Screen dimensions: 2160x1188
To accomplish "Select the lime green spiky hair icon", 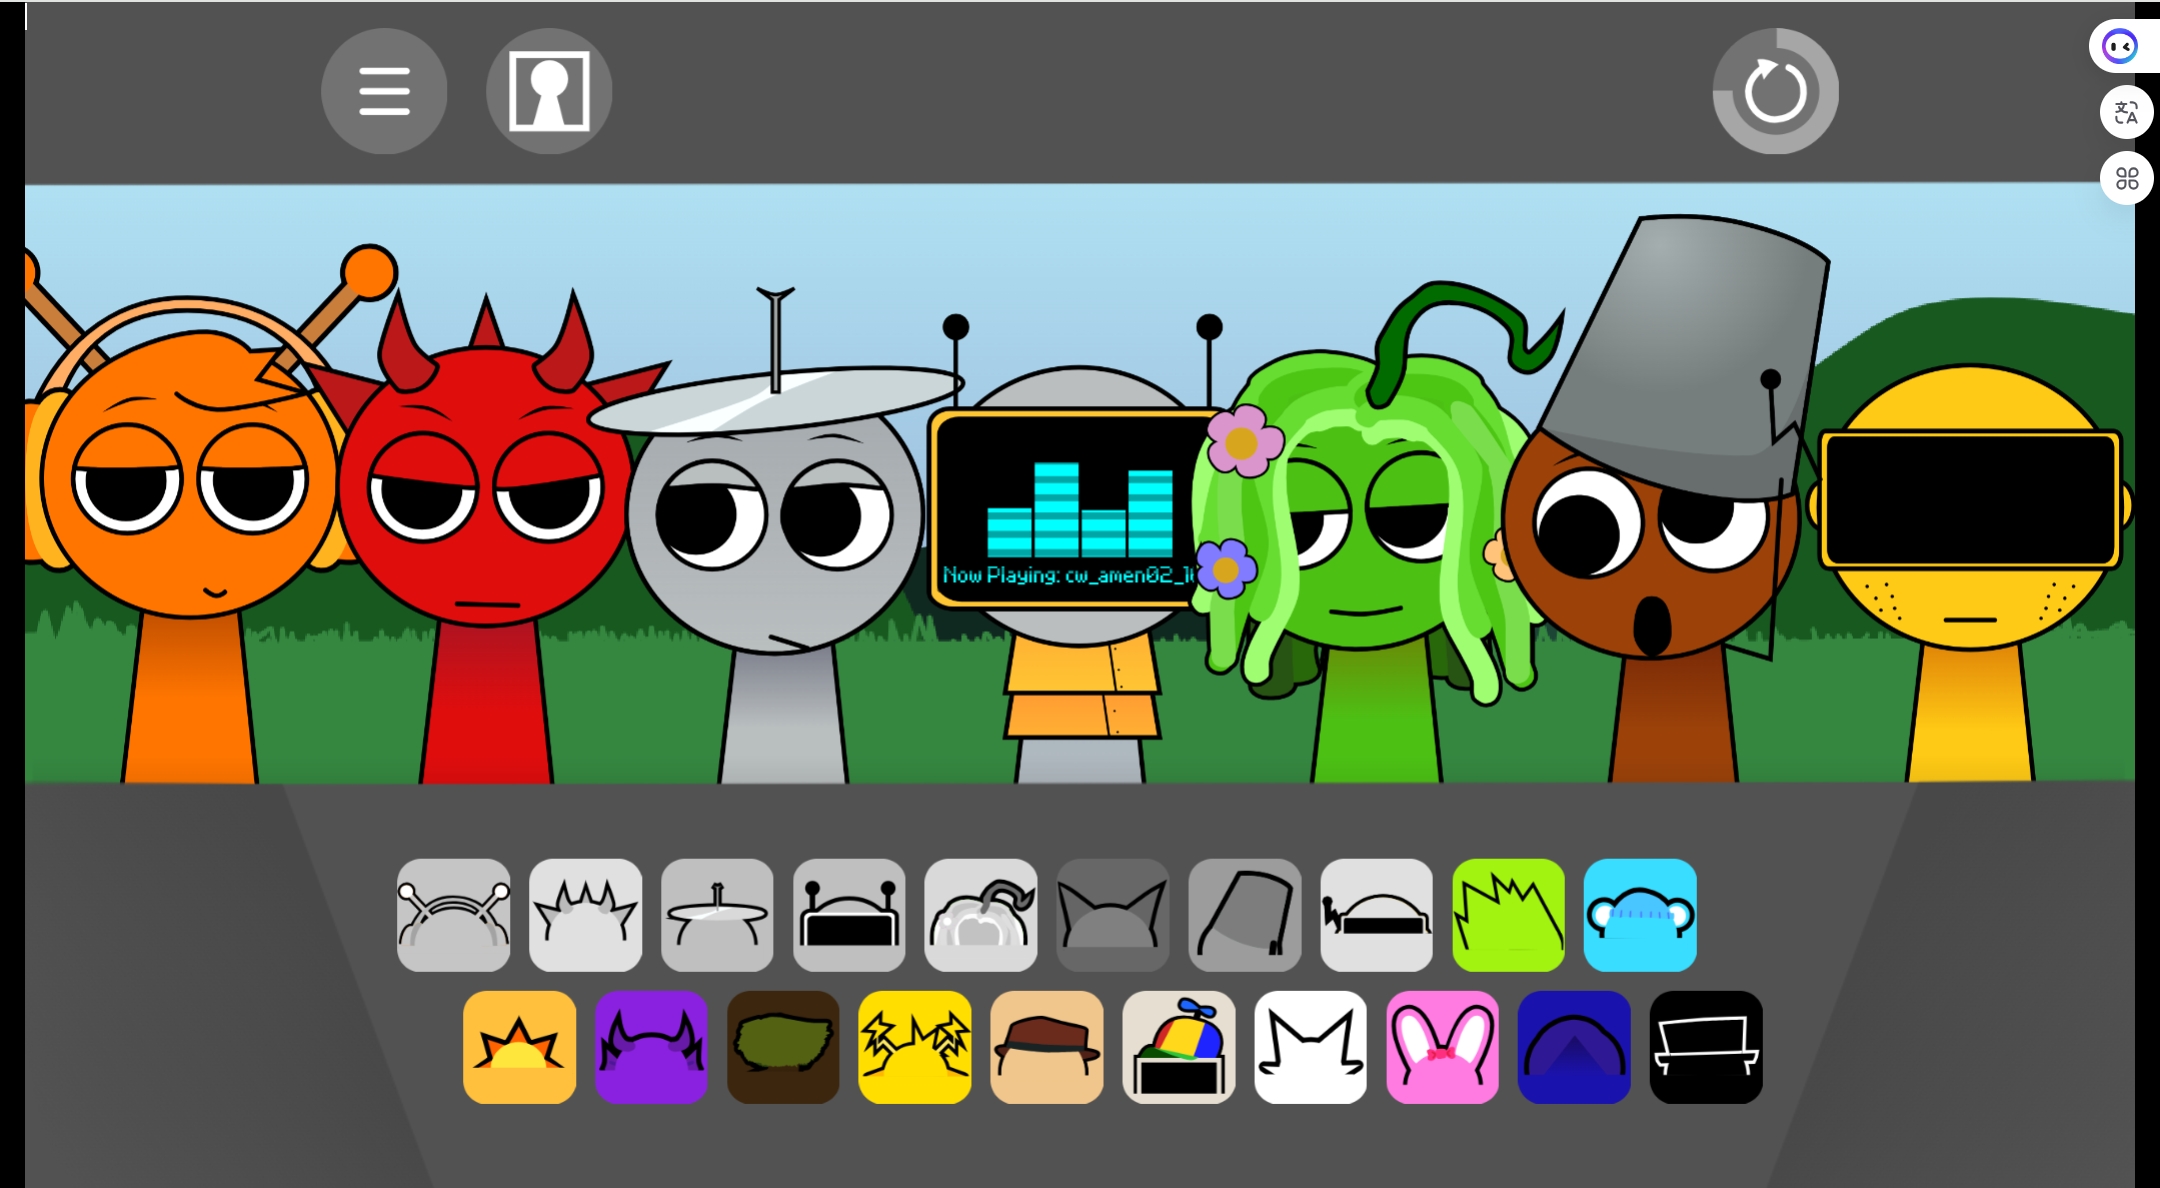I will [1508, 915].
